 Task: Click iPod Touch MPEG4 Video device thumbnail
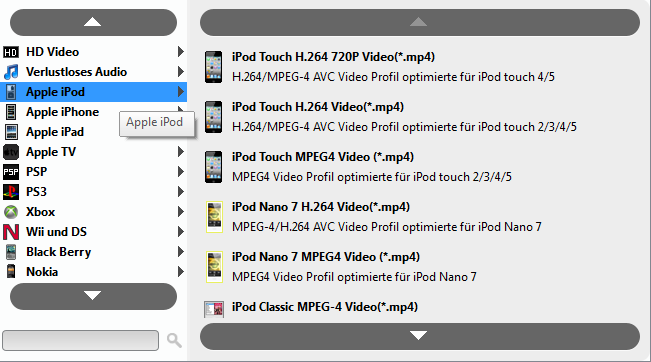(x=213, y=167)
